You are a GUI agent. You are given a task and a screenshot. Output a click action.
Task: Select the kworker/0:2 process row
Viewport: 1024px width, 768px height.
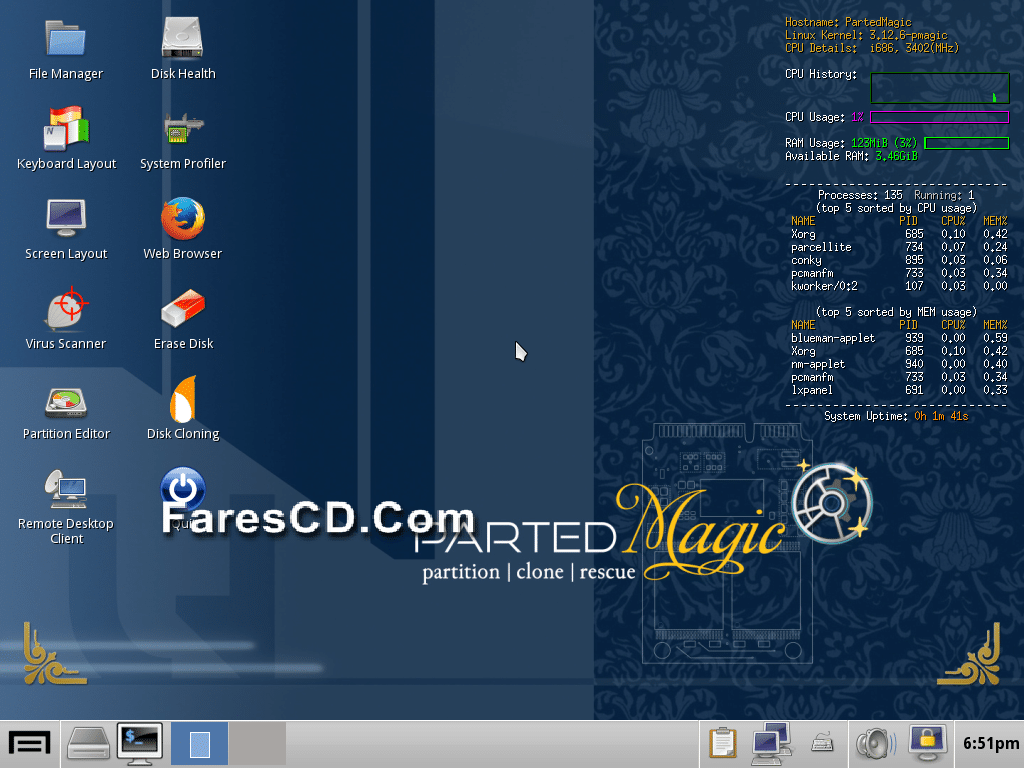click(899, 286)
